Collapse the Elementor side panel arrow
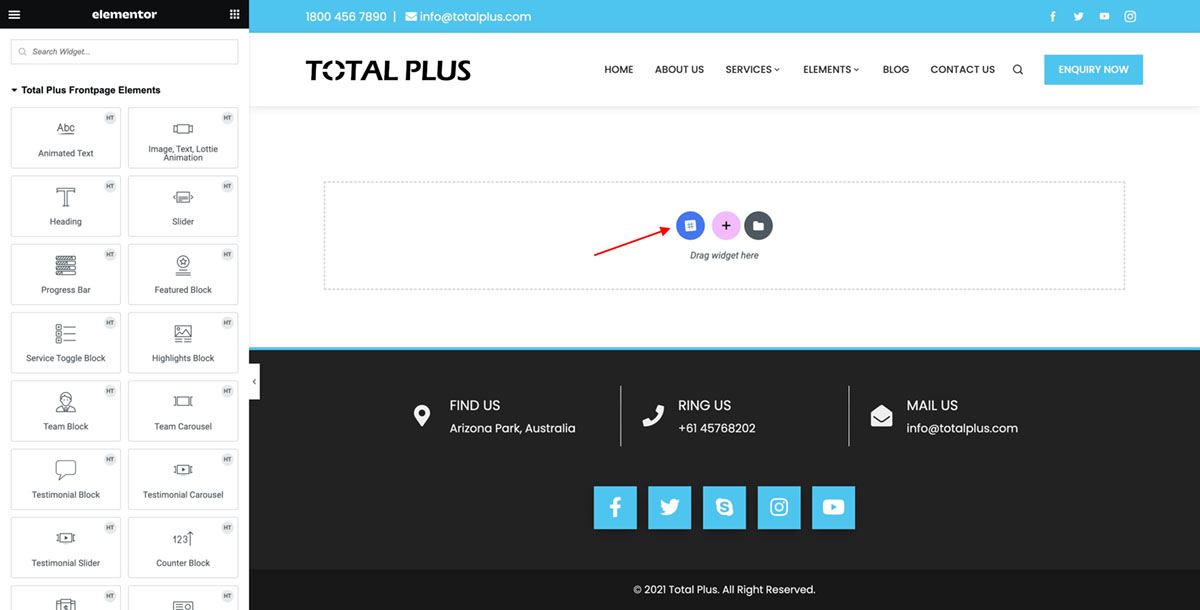1200x610 pixels. click(x=254, y=381)
